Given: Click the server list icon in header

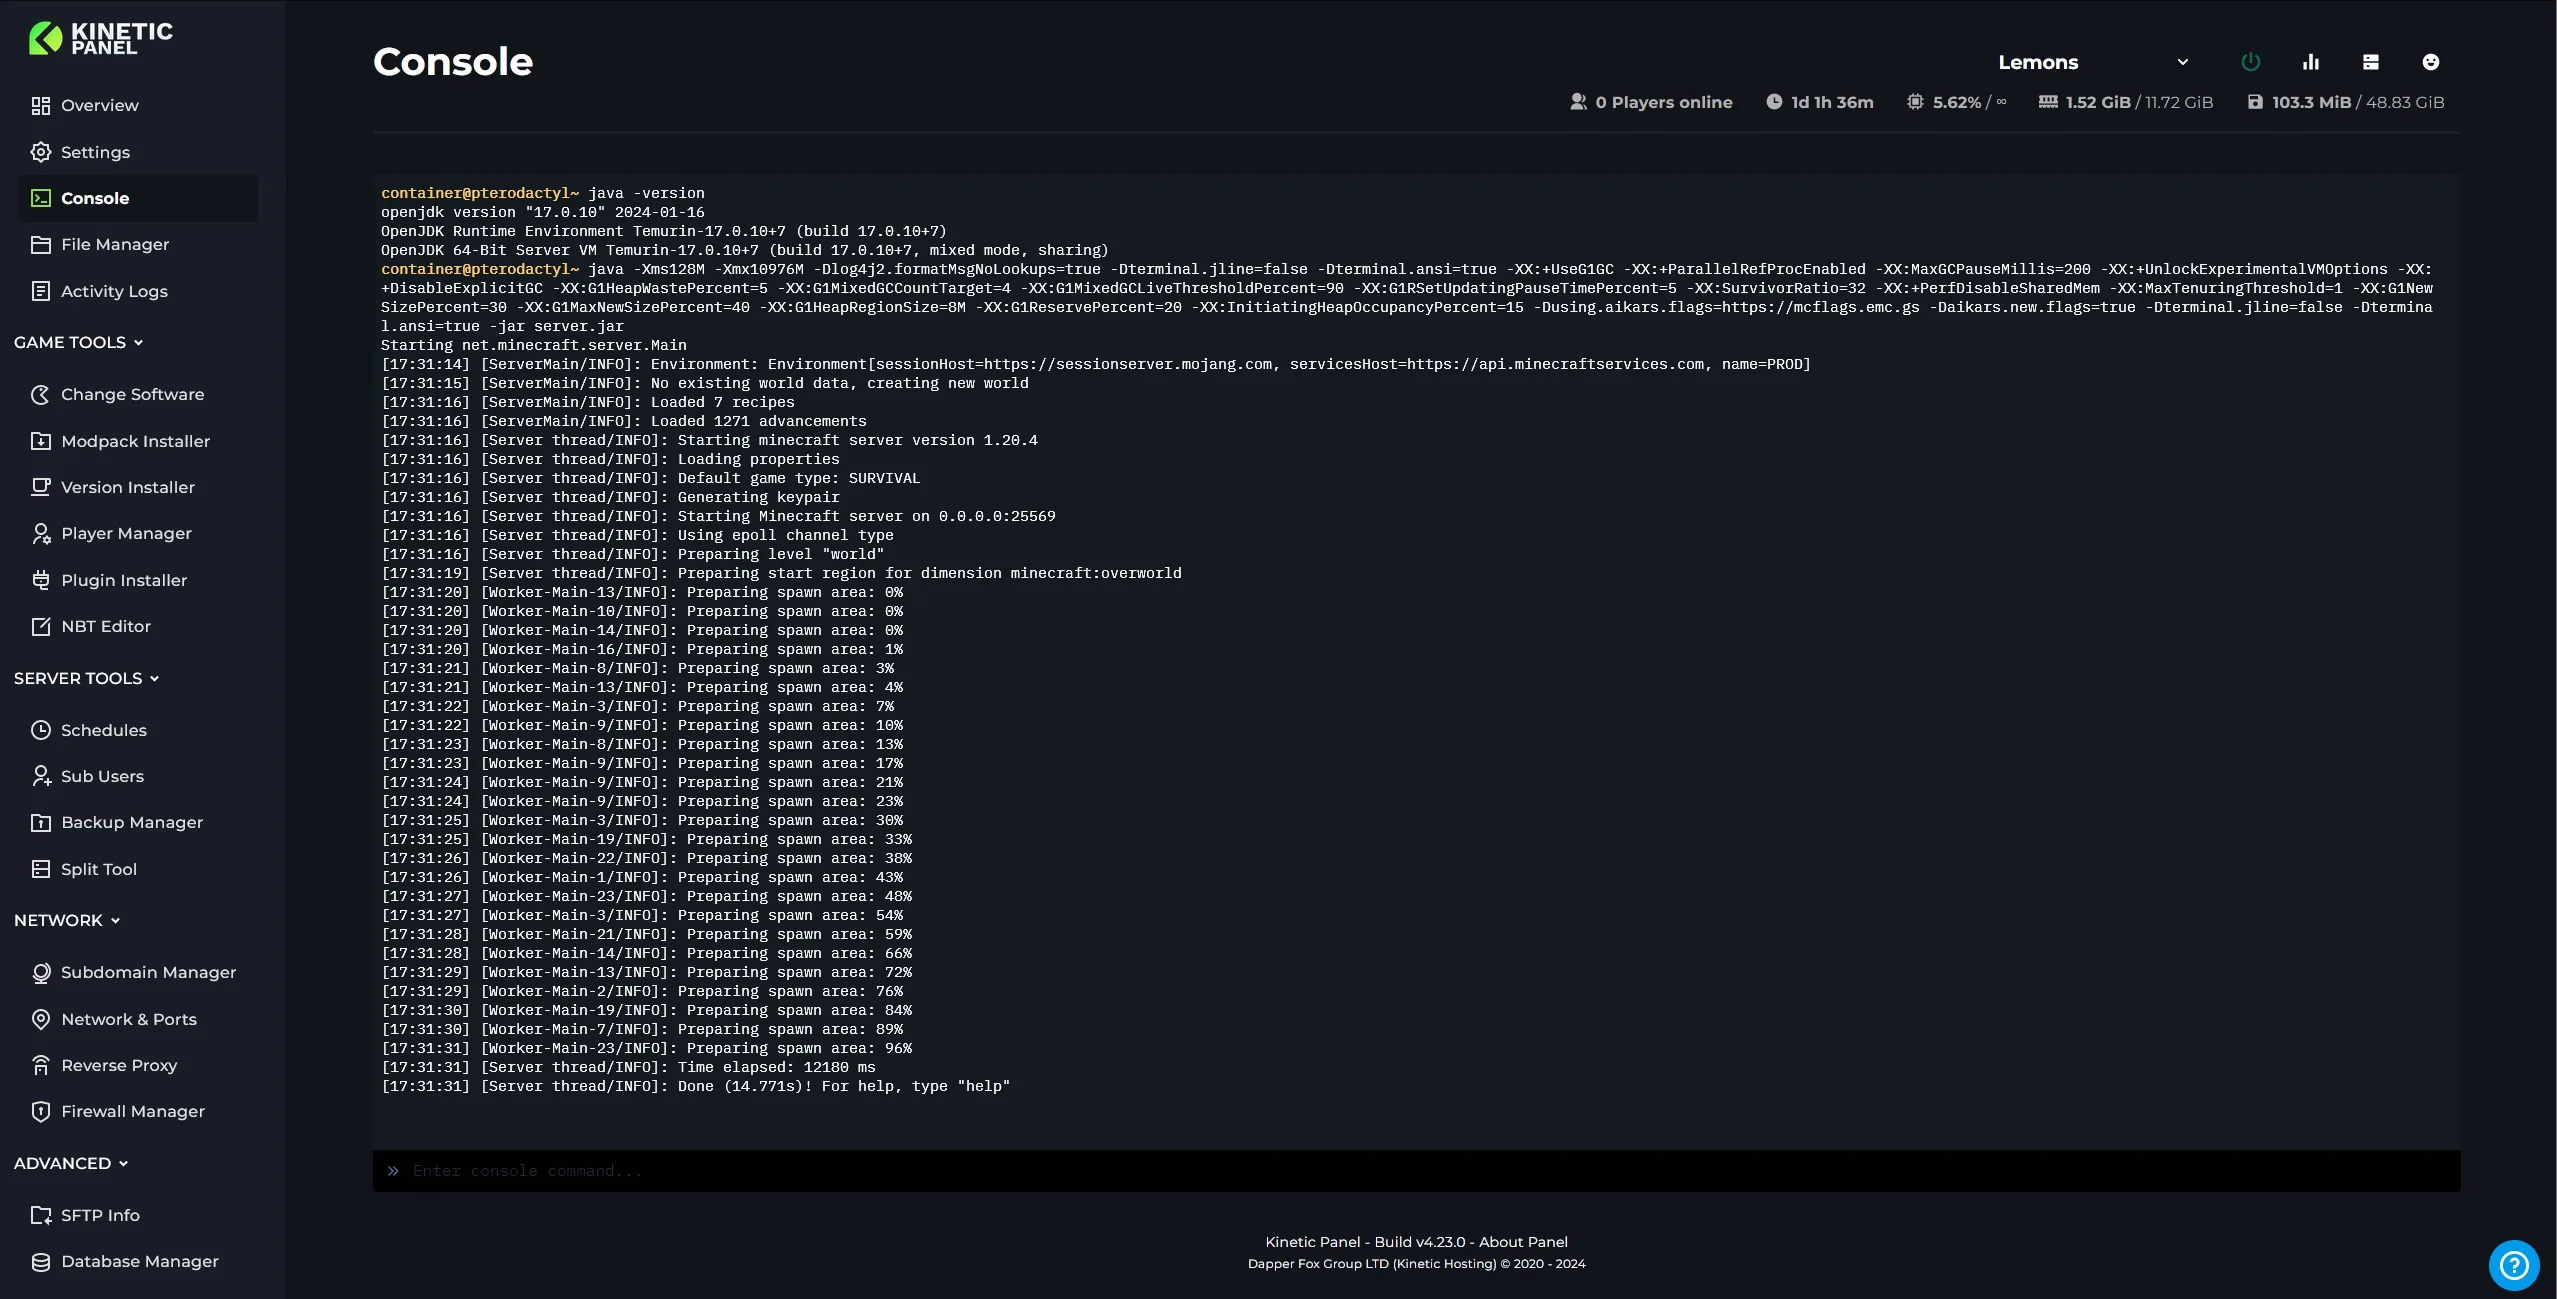Looking at the screenshot, I should 2370,62.
